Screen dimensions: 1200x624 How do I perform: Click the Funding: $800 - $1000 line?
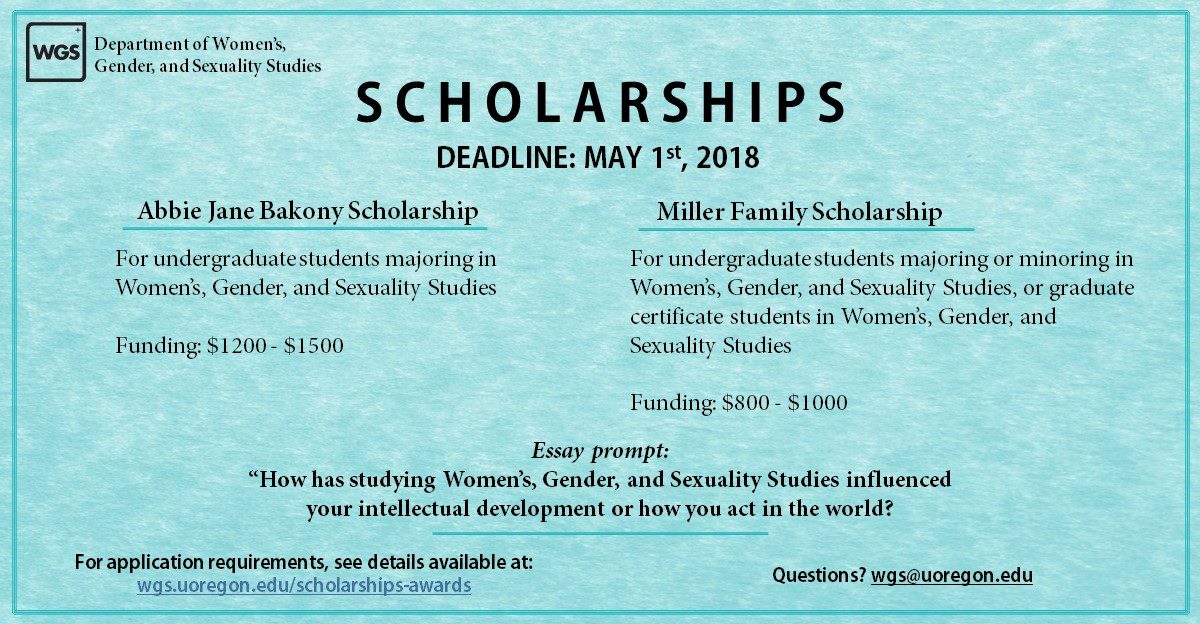(x=738, y=404)
